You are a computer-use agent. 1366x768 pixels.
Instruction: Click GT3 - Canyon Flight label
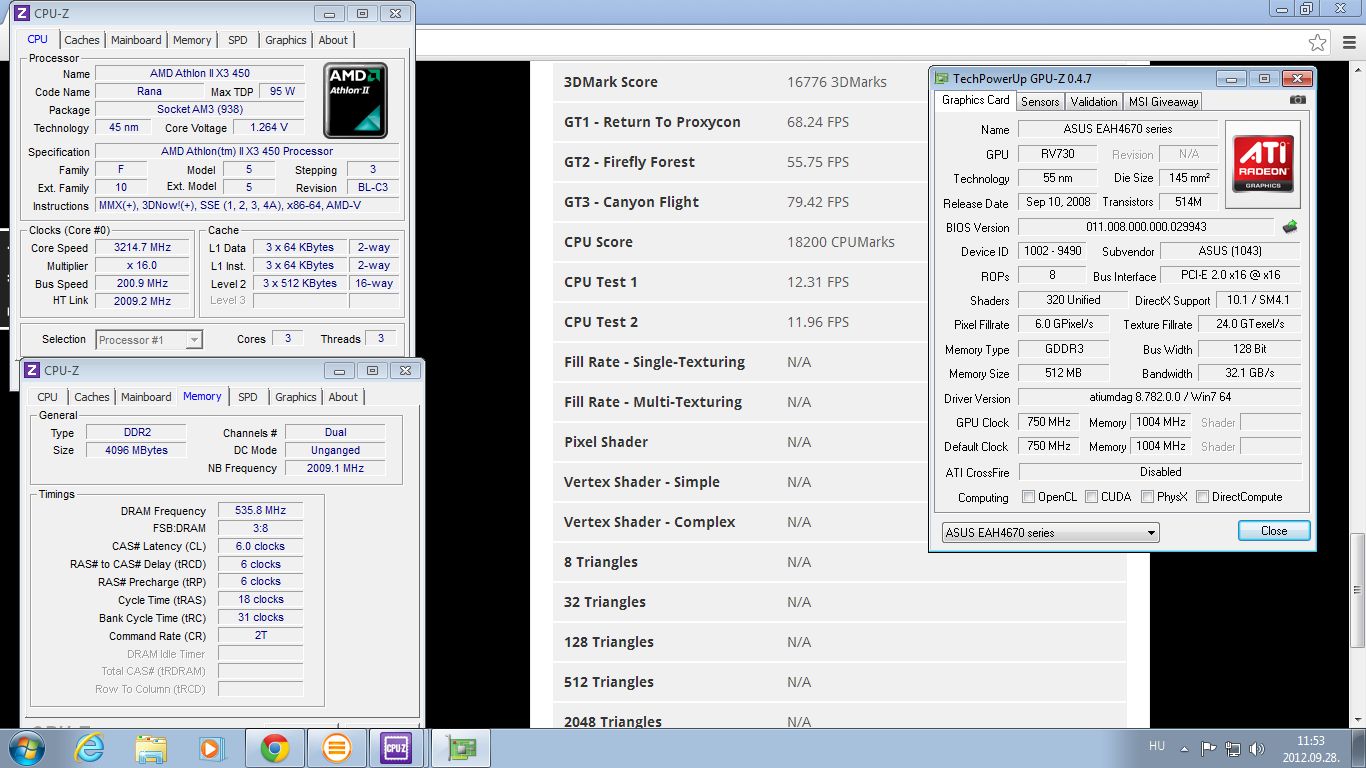[x=631, y=202]
